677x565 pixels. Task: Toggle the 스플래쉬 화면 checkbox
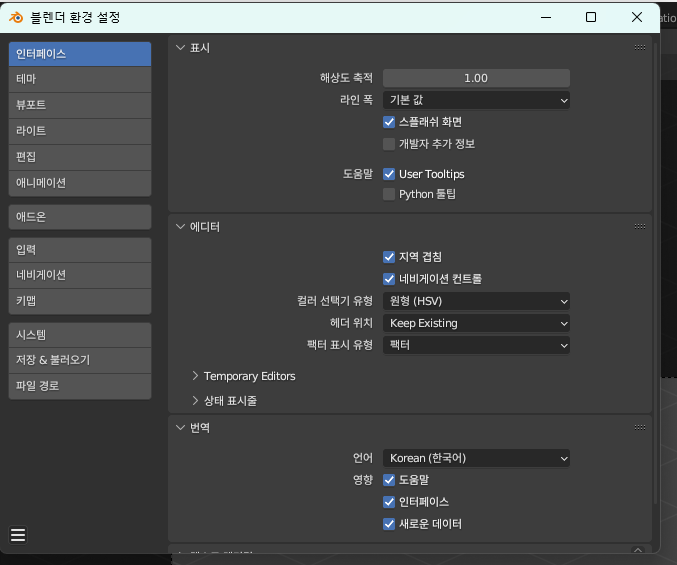tap(389, 122)
